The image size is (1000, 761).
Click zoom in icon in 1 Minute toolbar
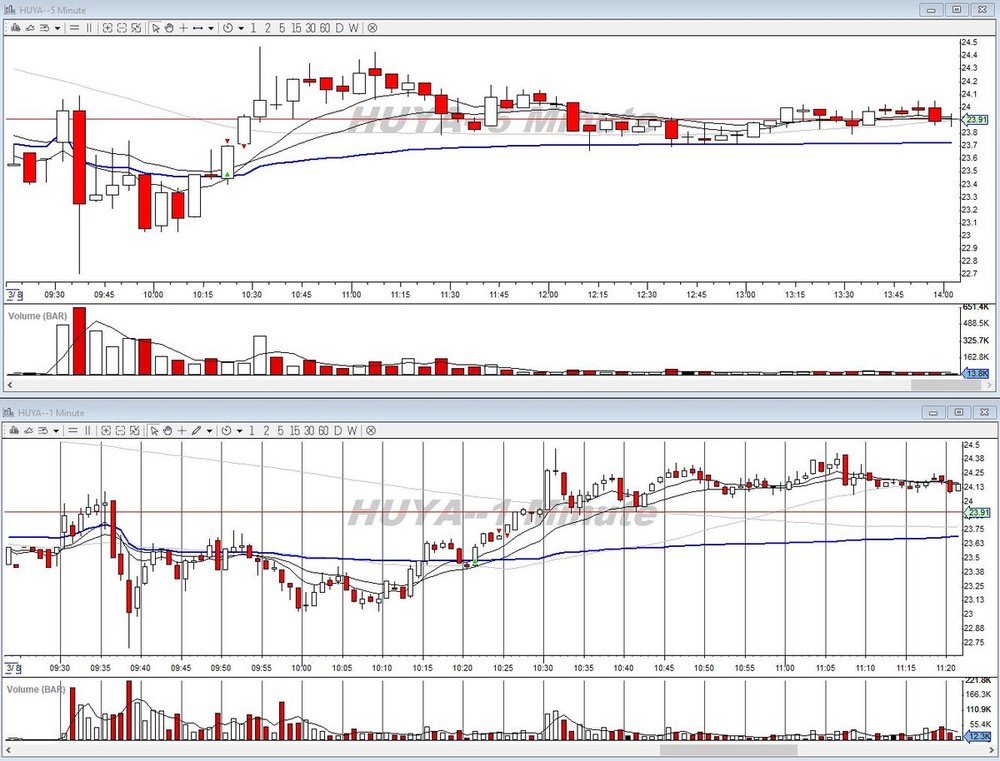[106, 431]
